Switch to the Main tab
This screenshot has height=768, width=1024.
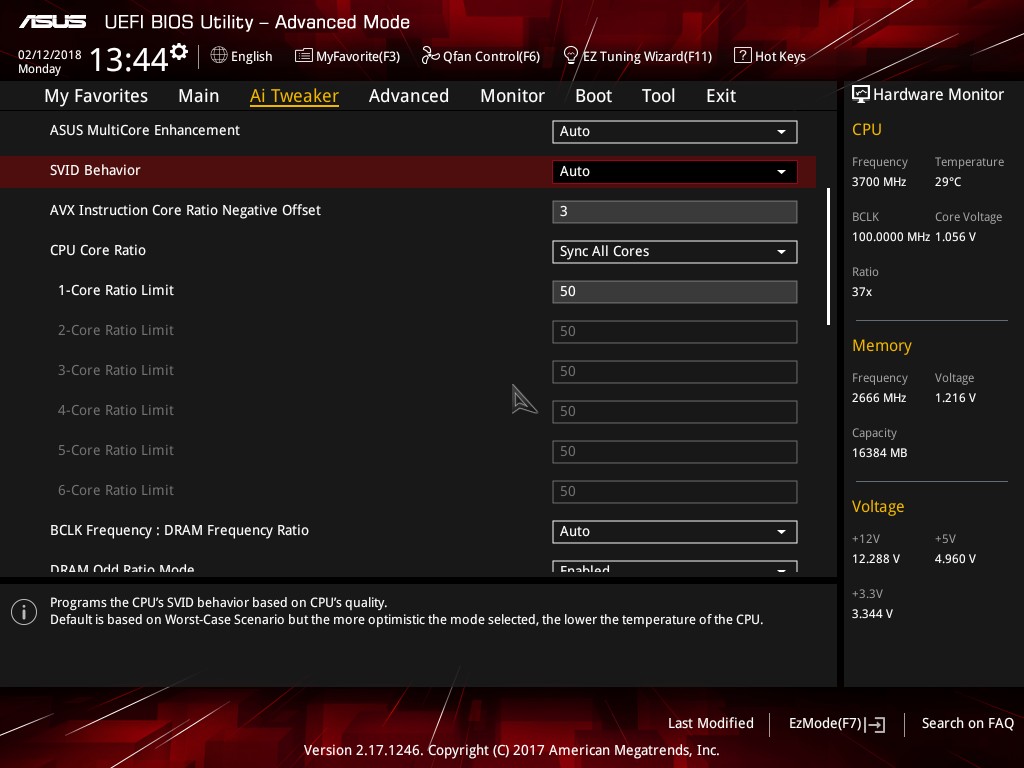tap(199, 96)
